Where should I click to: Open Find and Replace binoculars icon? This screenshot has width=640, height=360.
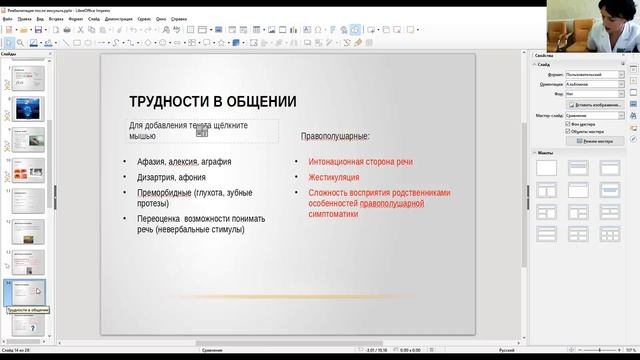[x=166, y=30]
